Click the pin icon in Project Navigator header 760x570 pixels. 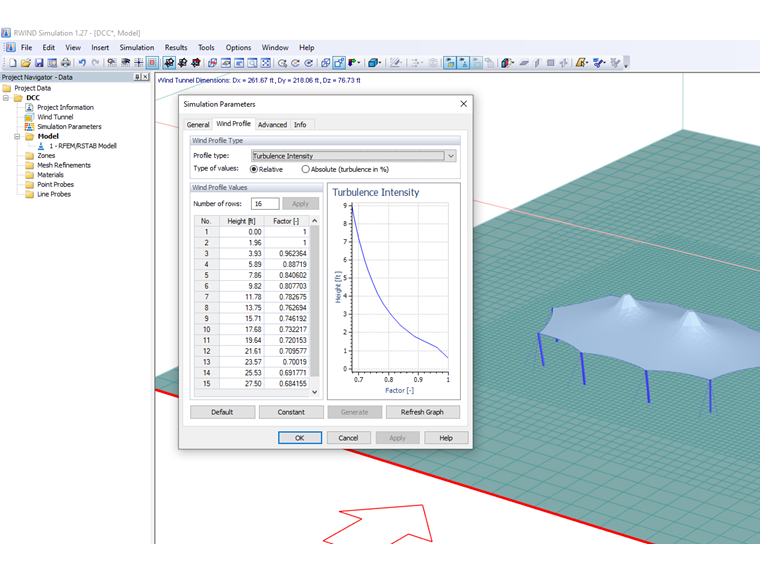(137, 77)
